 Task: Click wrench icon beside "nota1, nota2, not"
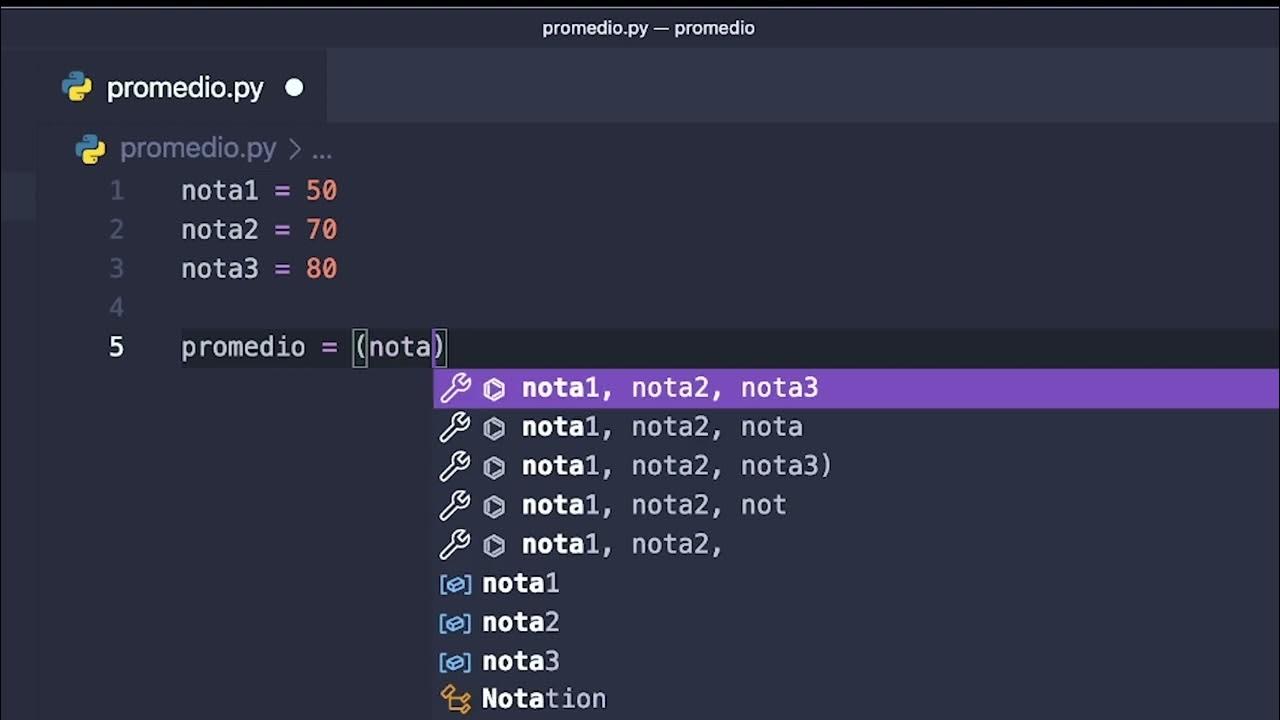tap(455, 505)
